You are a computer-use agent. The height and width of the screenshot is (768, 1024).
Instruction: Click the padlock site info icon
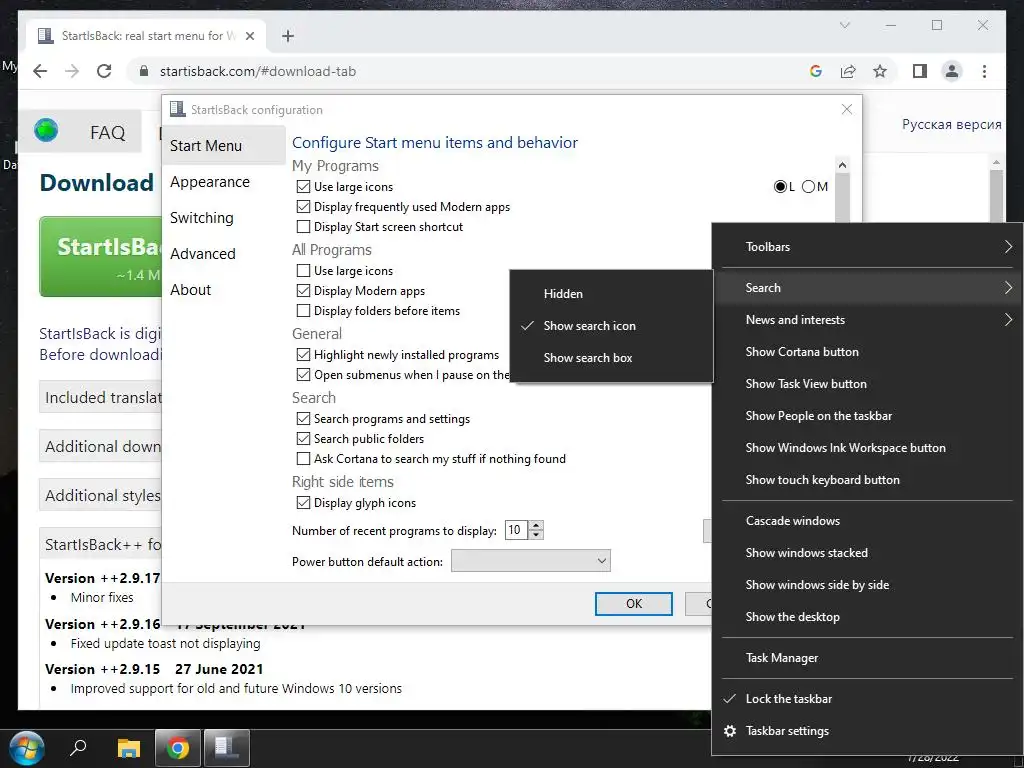(144, 71)
